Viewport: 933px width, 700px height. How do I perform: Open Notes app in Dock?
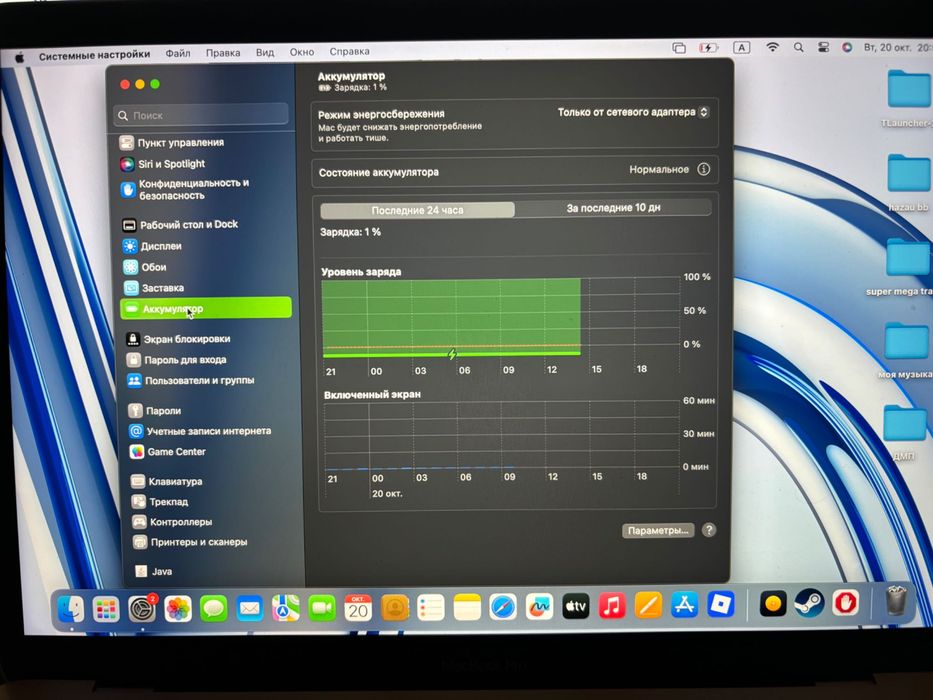click(467, 607)
